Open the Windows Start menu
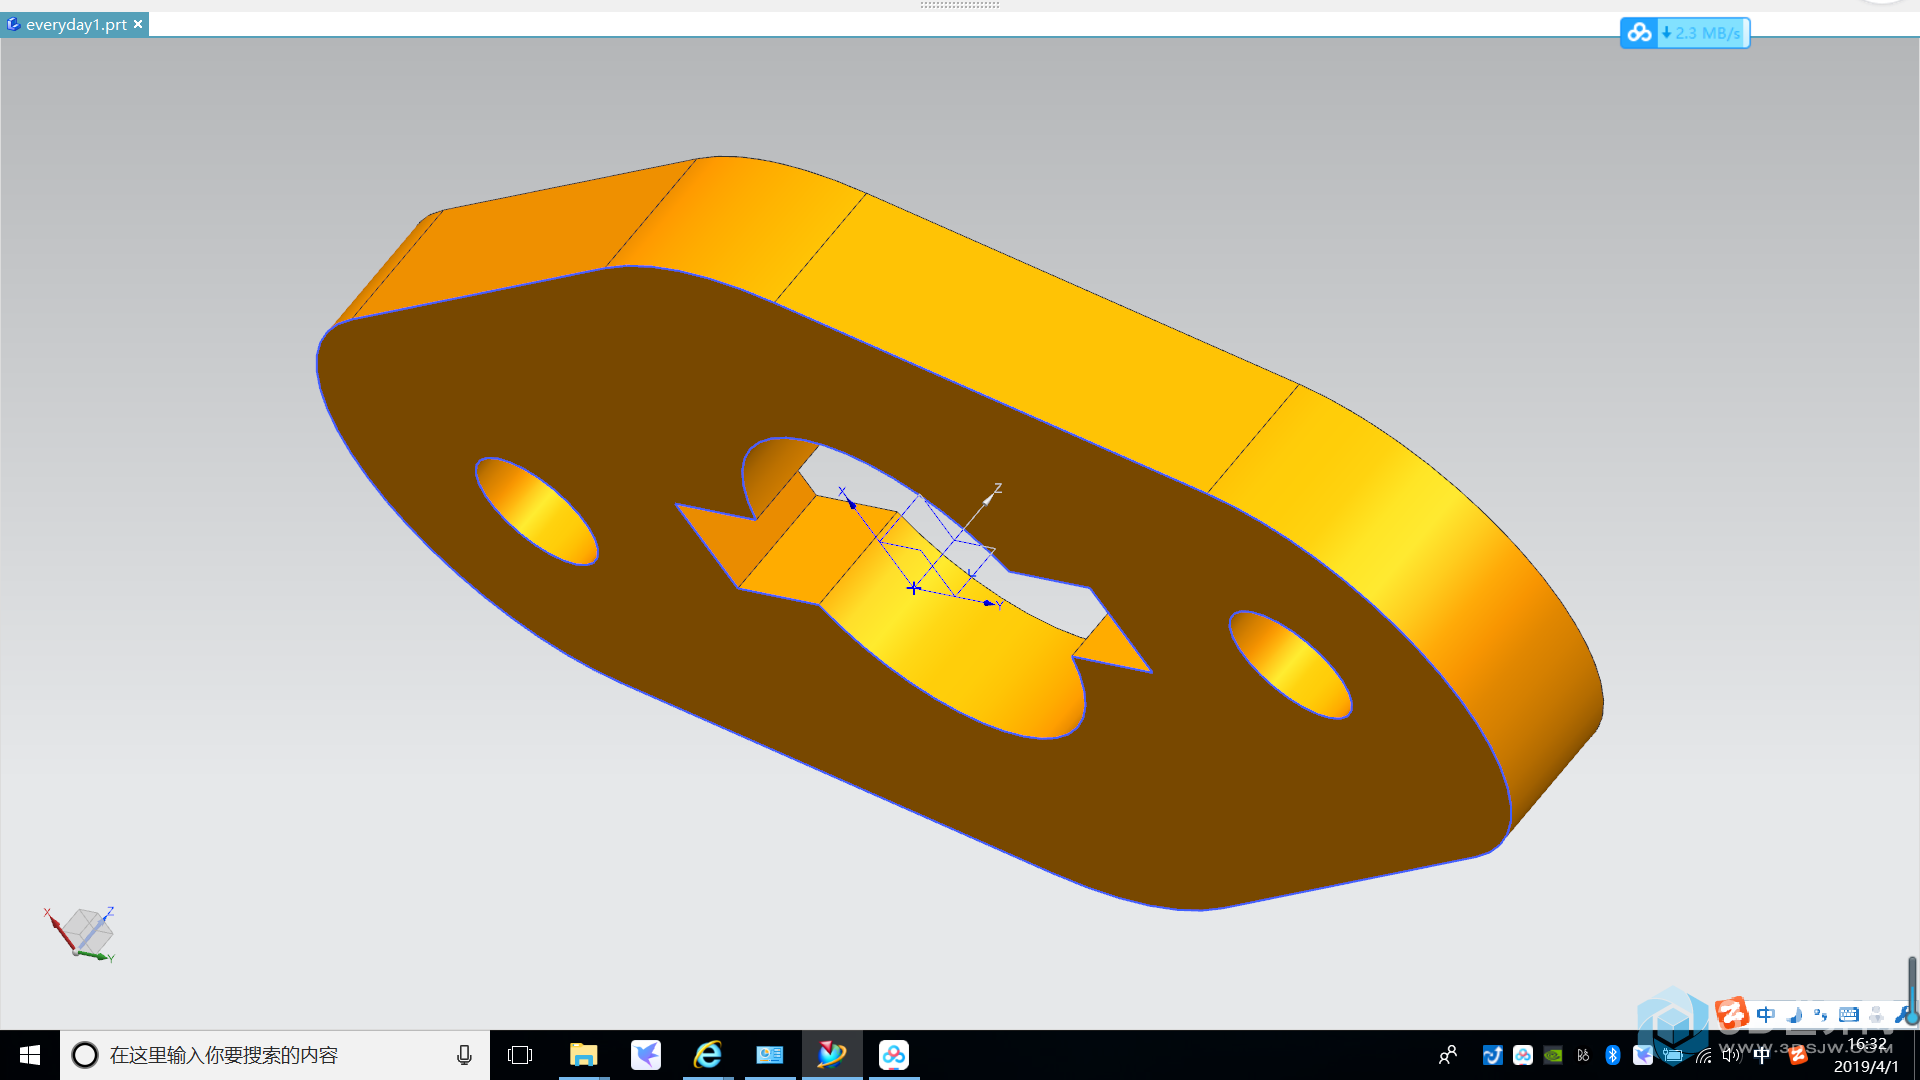The image size is (1920, 1080). pos(29,1055)
